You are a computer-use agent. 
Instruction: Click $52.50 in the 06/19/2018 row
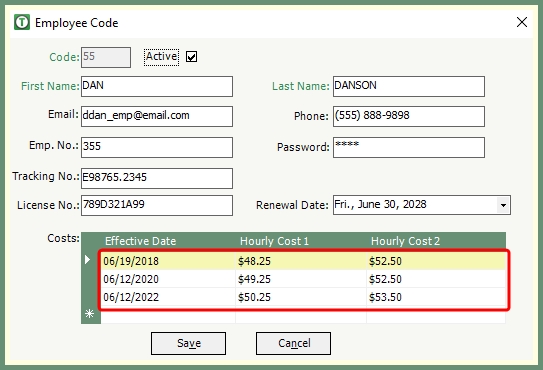click(436, 261)
